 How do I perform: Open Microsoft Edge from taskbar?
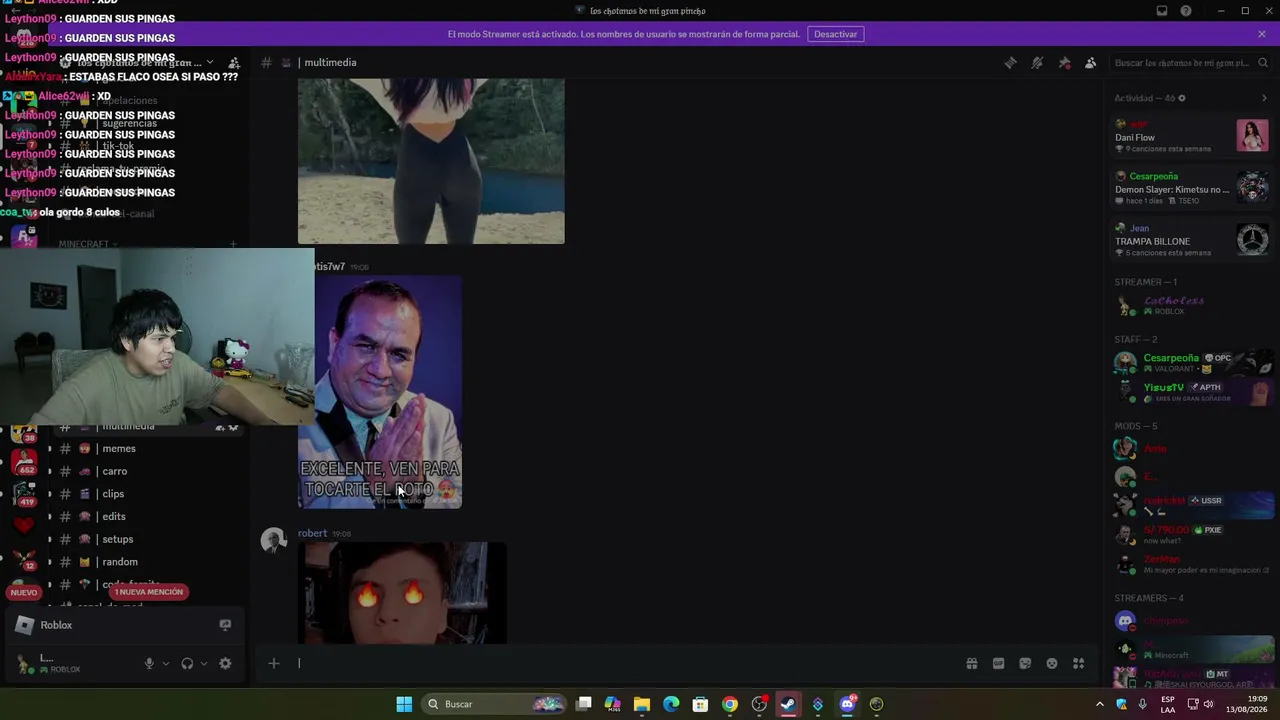pos(671,704)
